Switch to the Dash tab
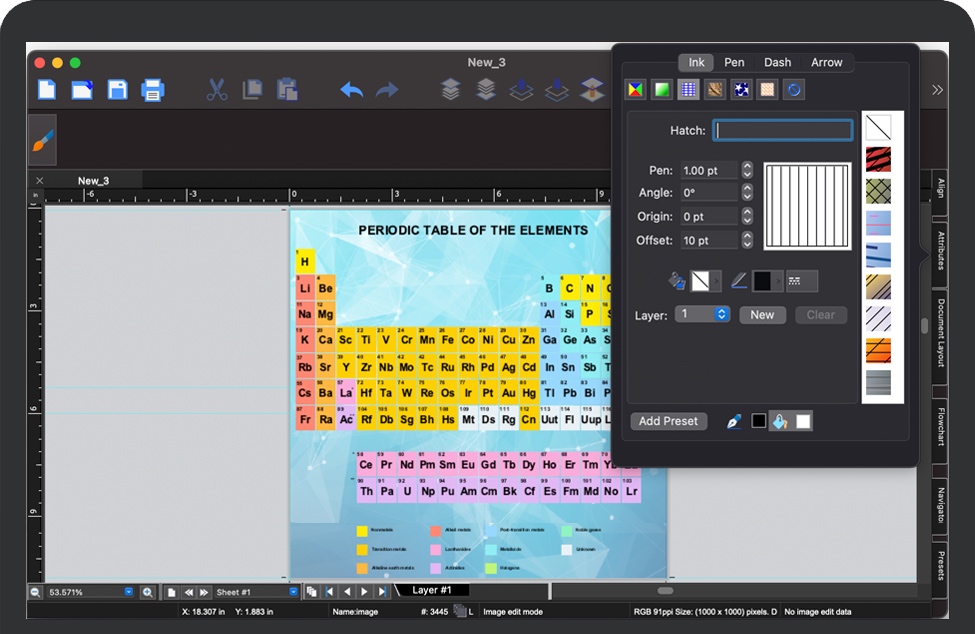Screen dimensions: 975x634 tap(777, 62)
